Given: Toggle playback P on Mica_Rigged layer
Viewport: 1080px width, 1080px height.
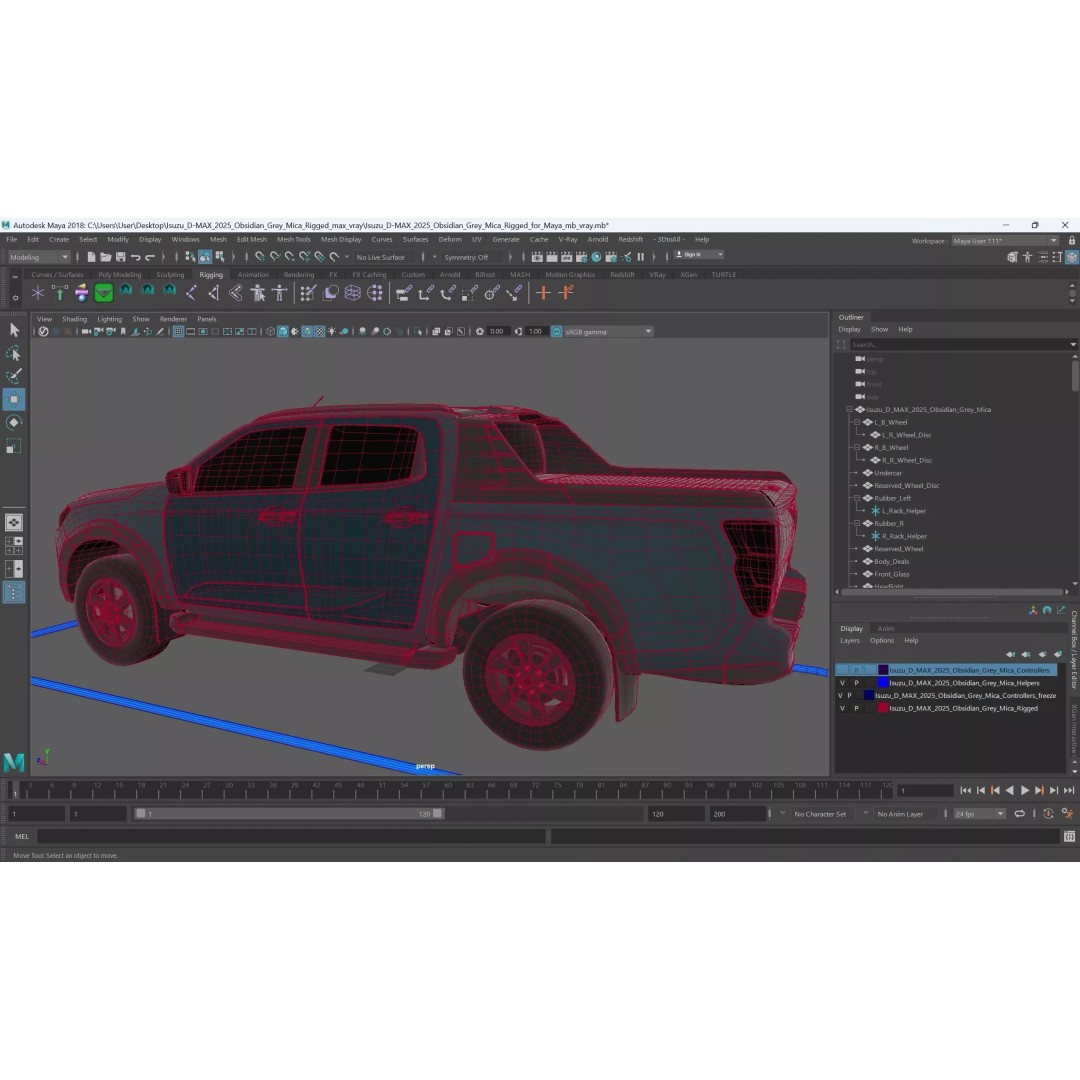Looking at the screenshot, I should pos(856,708).
